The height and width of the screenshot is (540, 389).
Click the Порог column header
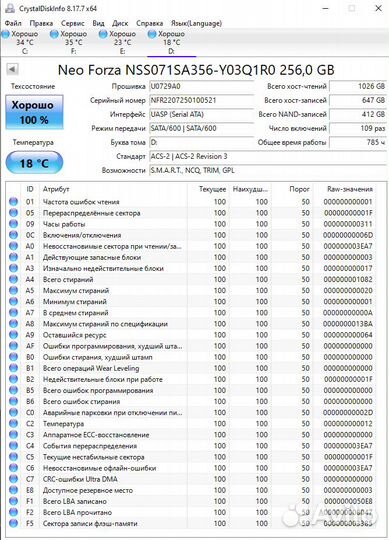[x=299, y=189]
